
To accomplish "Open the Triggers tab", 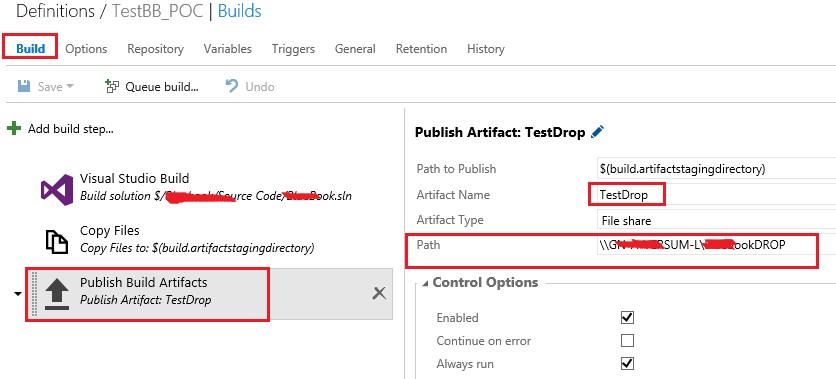I will pyautogui.click(x=293, y=49).
